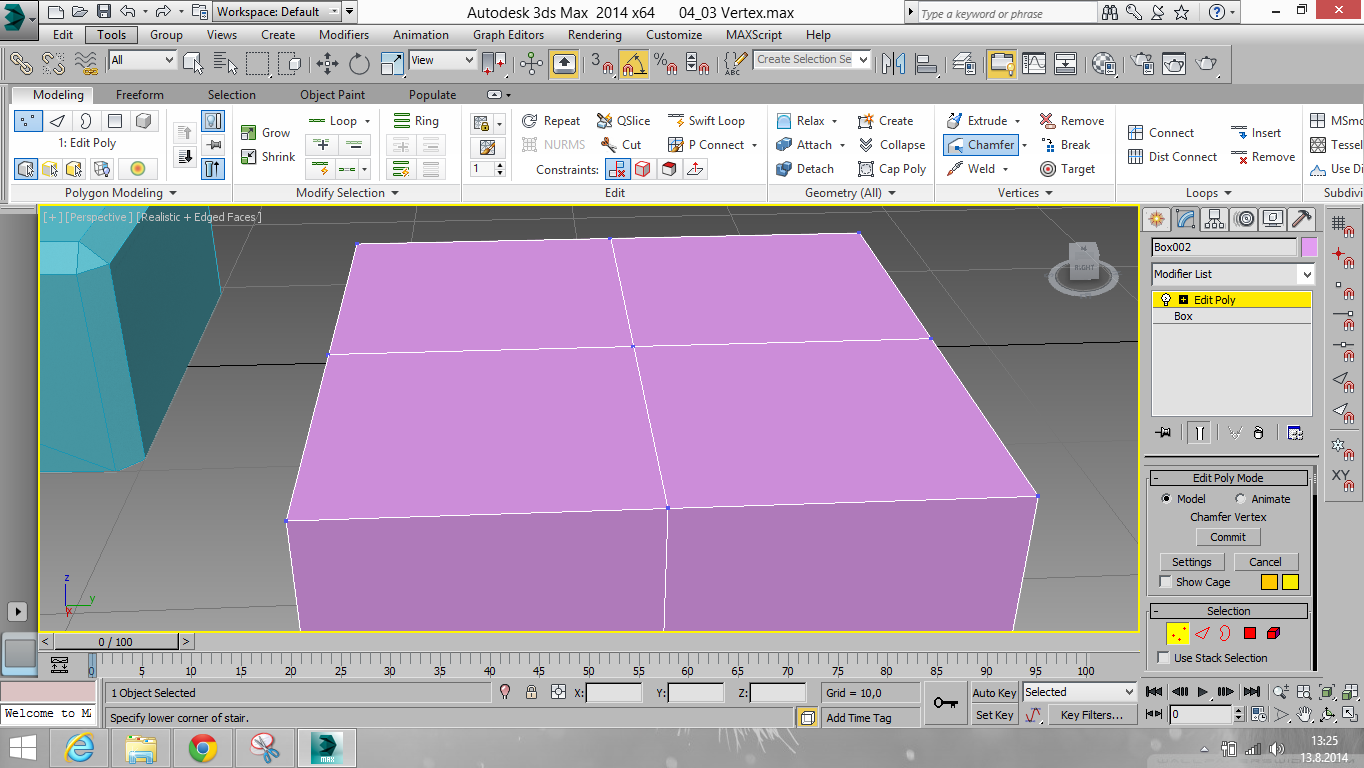Image resolution: width=1364 pixels, height=768 pixels.
Task: Open Chamfer Settings in Edit Poly Mode
Action: click(x=1191, y=561)
